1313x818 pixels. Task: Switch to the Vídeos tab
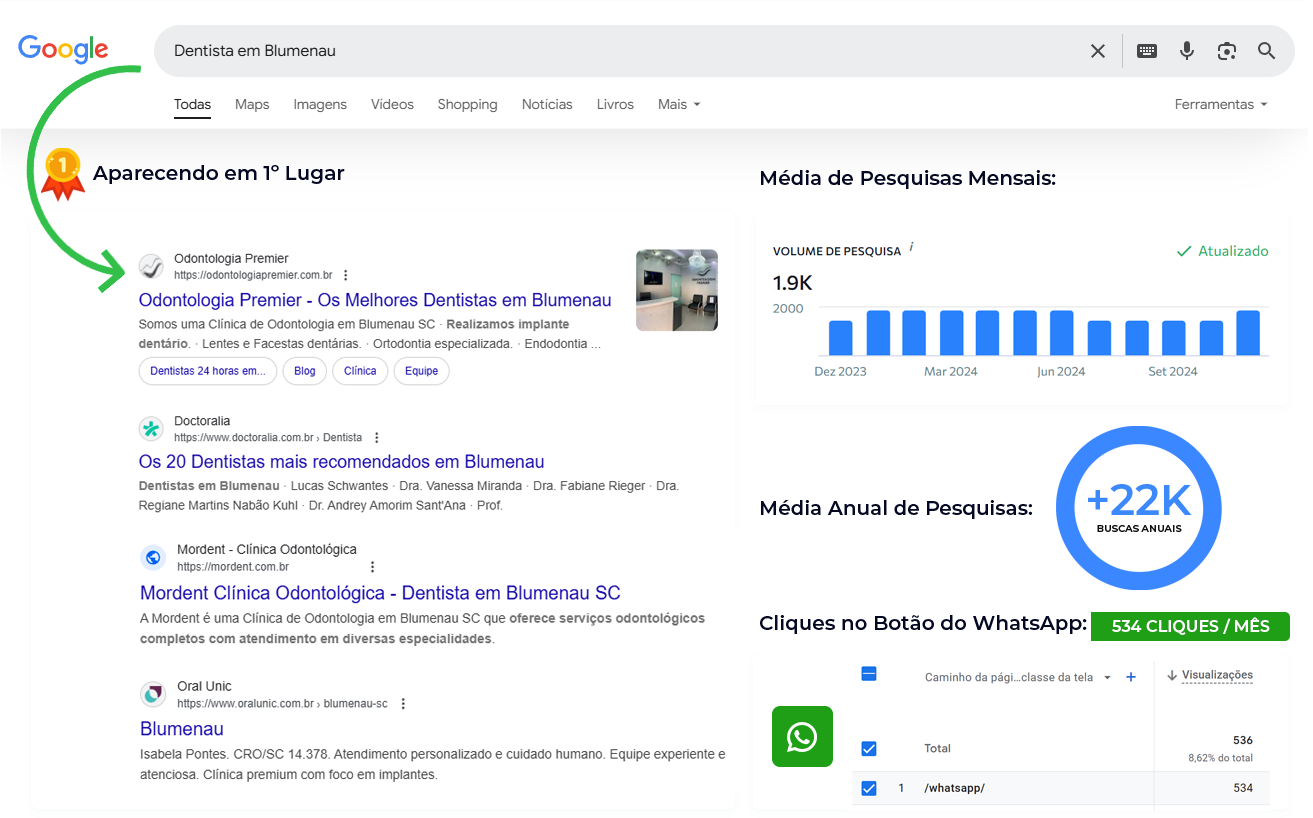tap(392, 105)
